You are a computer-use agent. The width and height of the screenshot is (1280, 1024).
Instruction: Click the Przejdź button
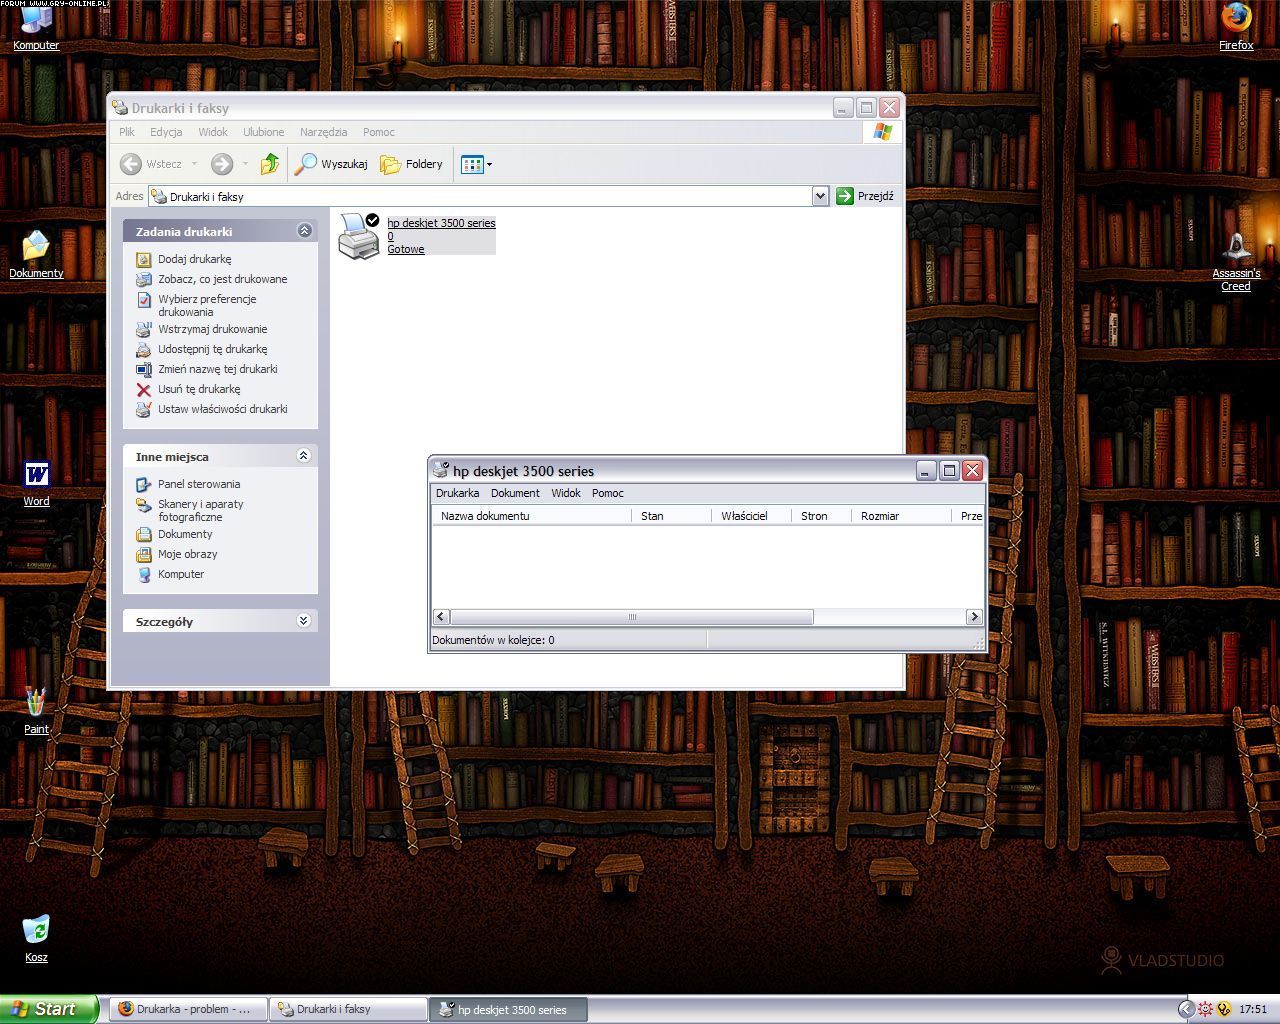[x=866, y=196]
